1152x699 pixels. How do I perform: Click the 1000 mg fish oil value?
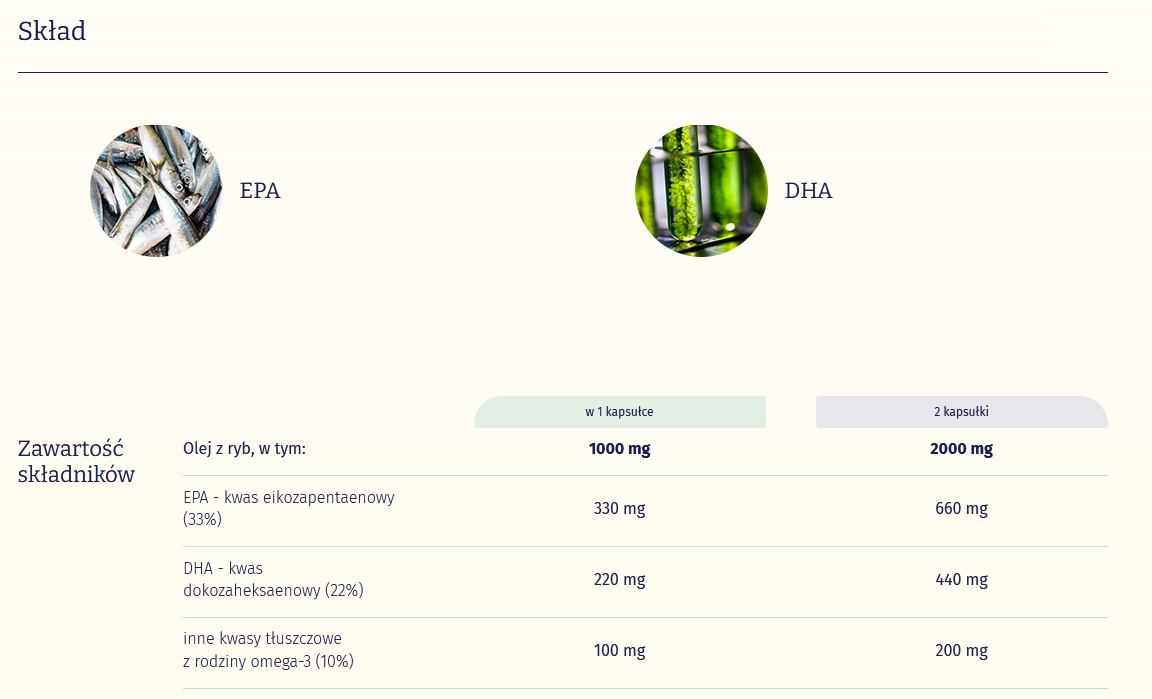(x=619, y=449)
